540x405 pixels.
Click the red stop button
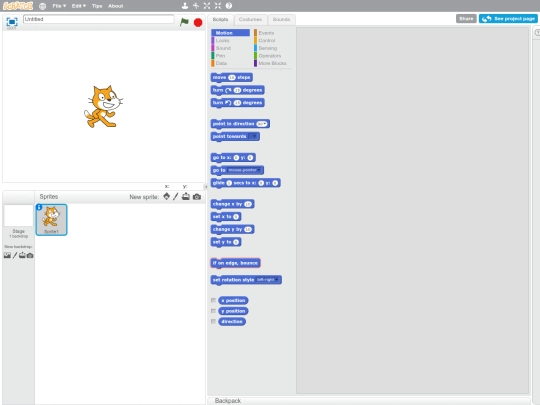(x=198, y=22)
